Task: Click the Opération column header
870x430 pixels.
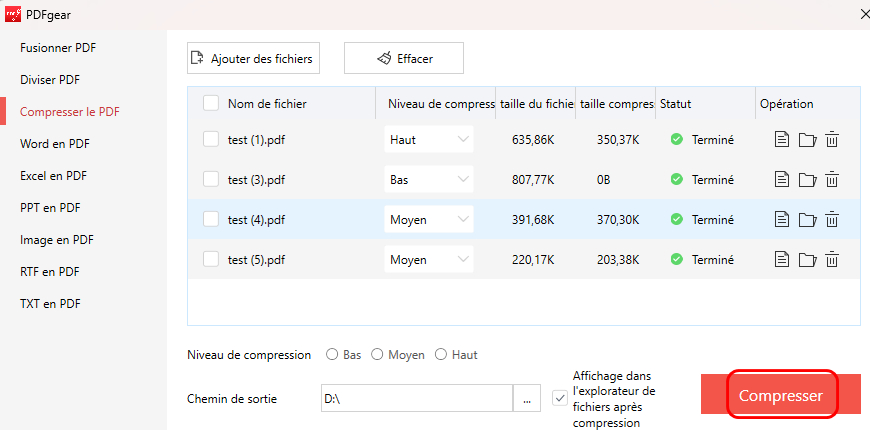Action: (x=787, y=104)
